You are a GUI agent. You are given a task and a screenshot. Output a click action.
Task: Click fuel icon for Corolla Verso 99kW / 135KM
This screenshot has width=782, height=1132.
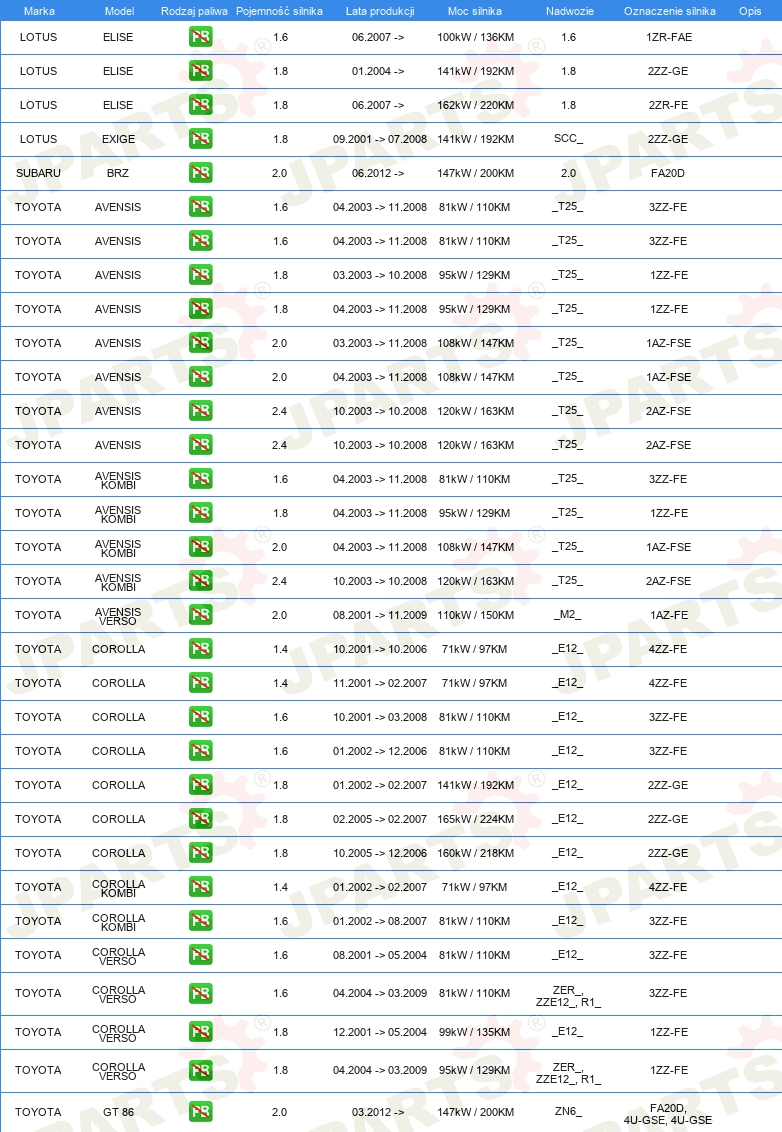pos(201,1032)
